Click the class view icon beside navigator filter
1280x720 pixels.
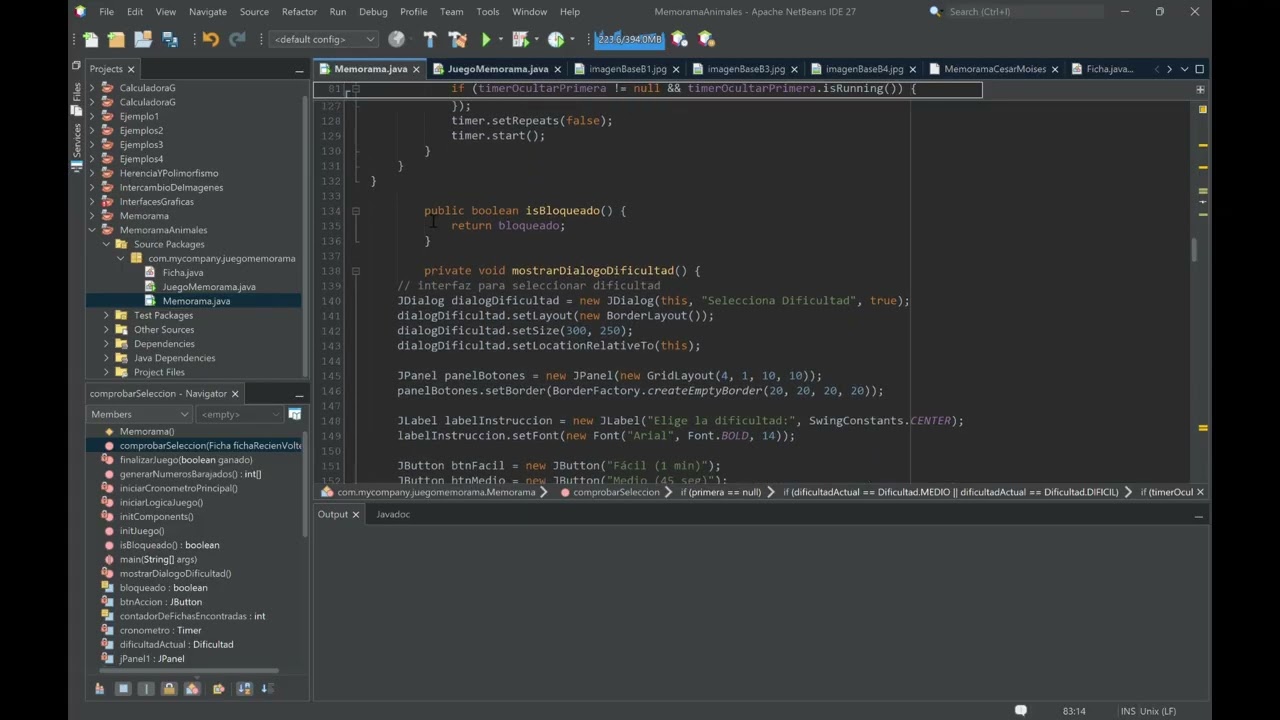point(295,414)
